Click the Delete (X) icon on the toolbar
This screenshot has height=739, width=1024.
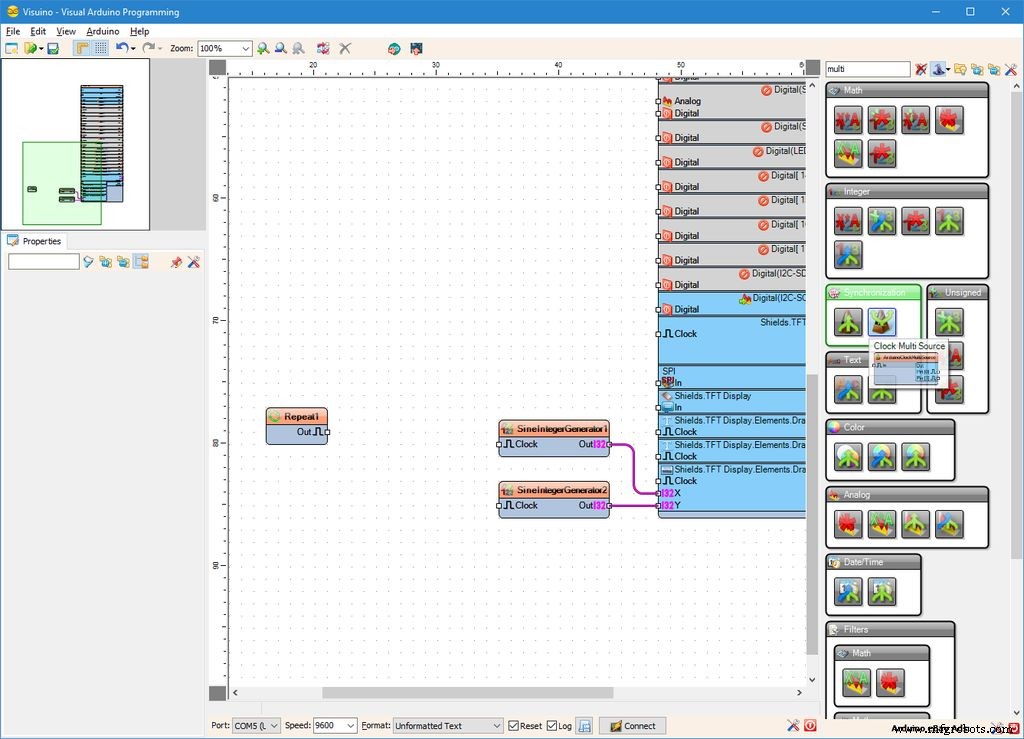(x=345, y=47)
